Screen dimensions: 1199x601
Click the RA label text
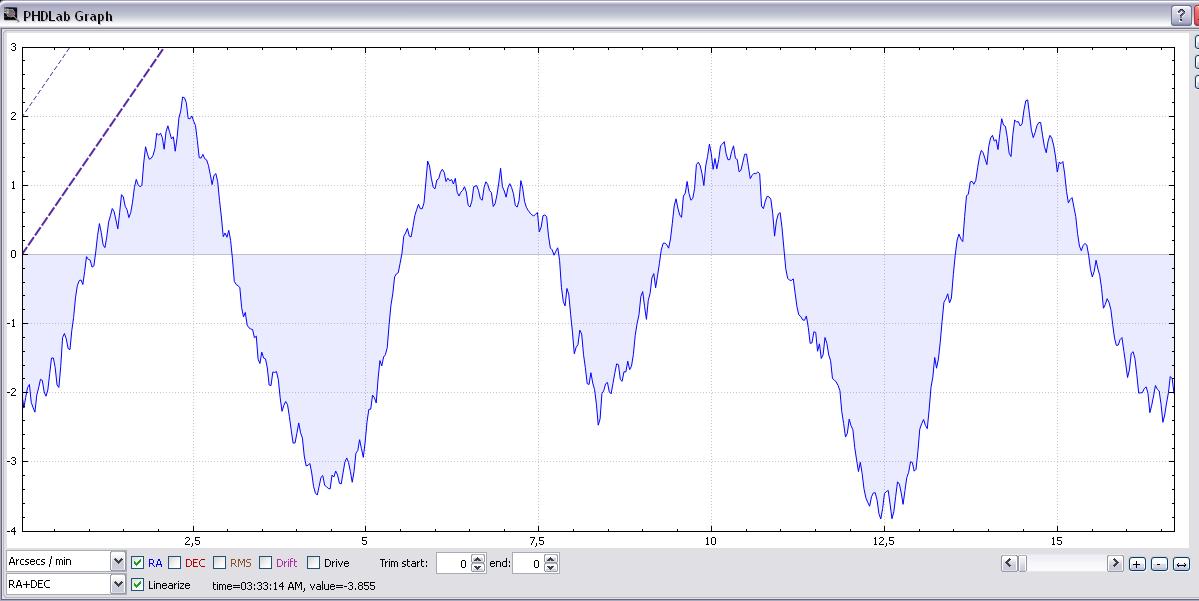(x=155, y=563)
